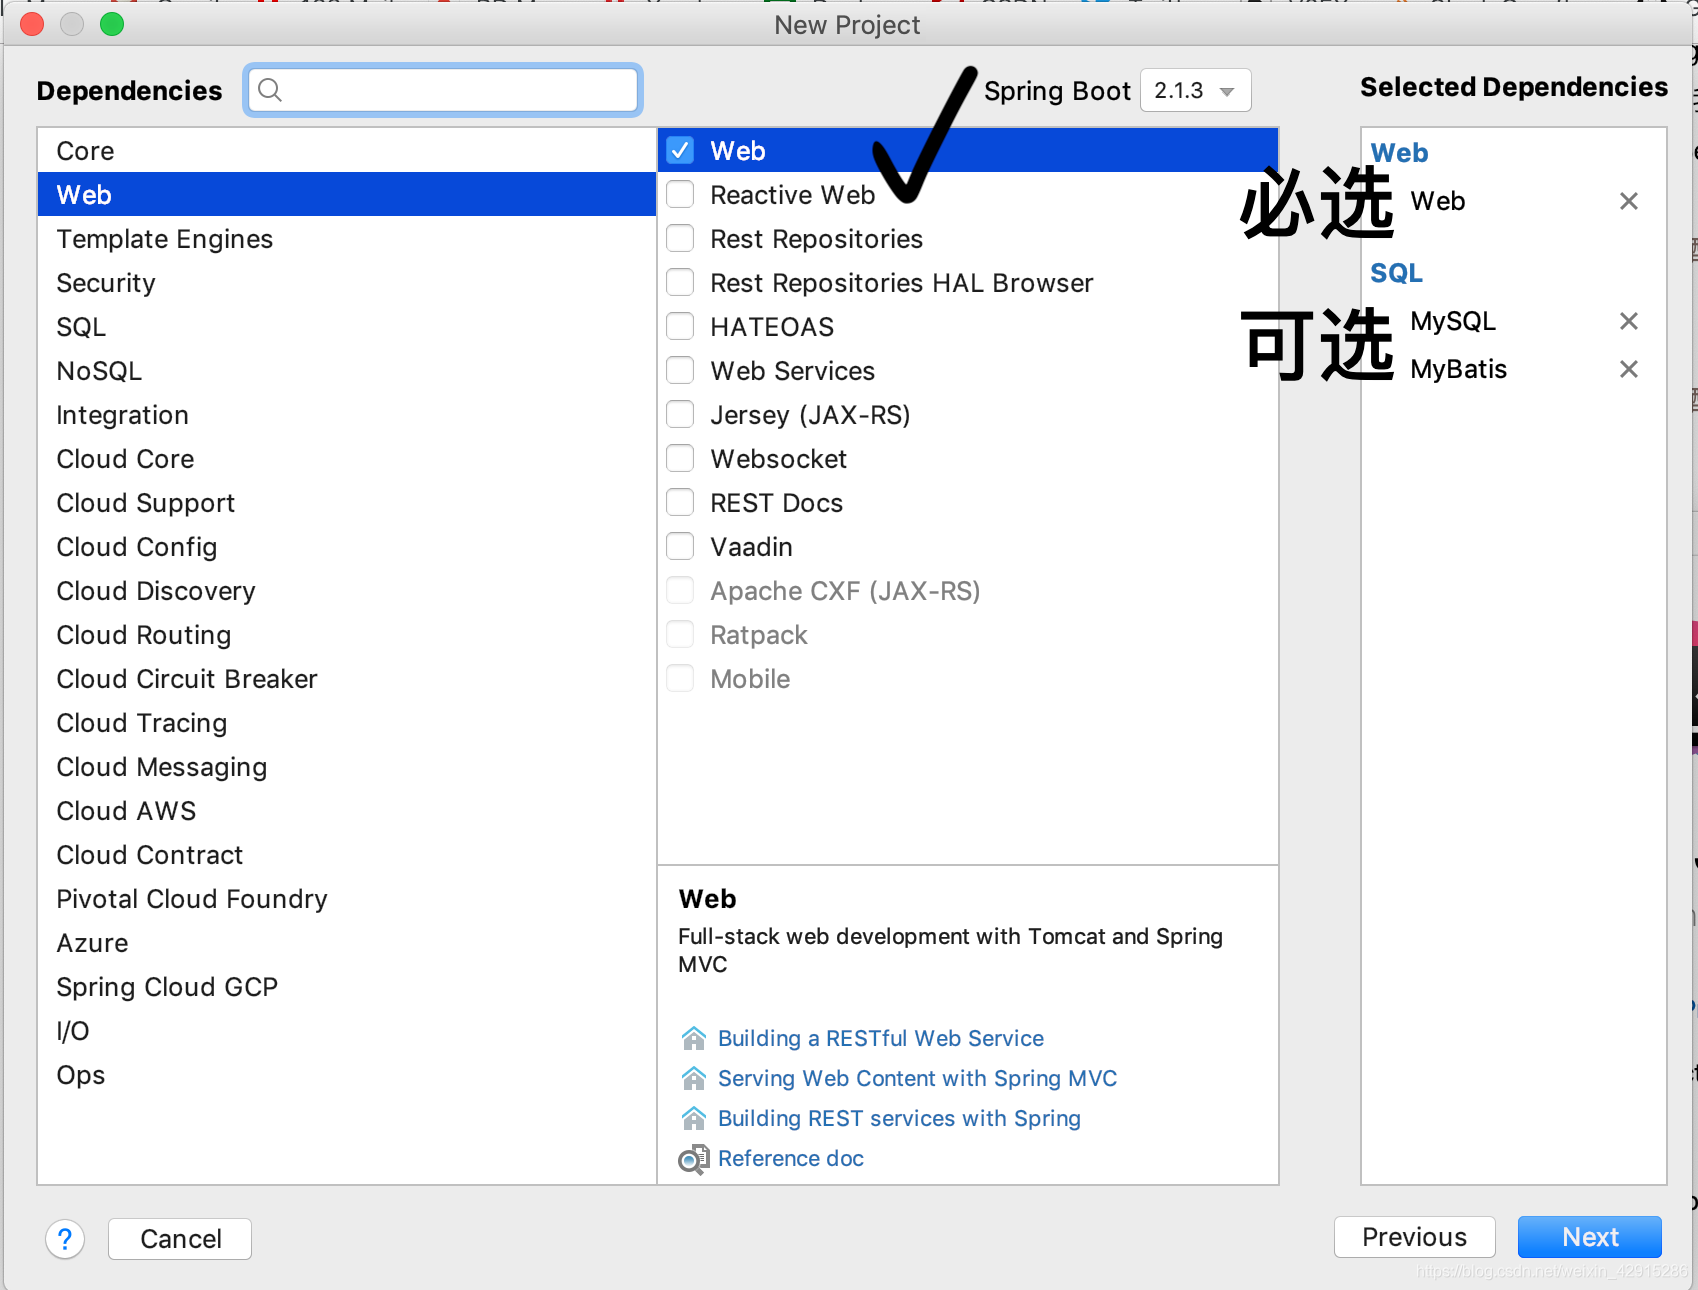
Task: Open Building REST services with Spring link
Action: (x=900, y=1118)
